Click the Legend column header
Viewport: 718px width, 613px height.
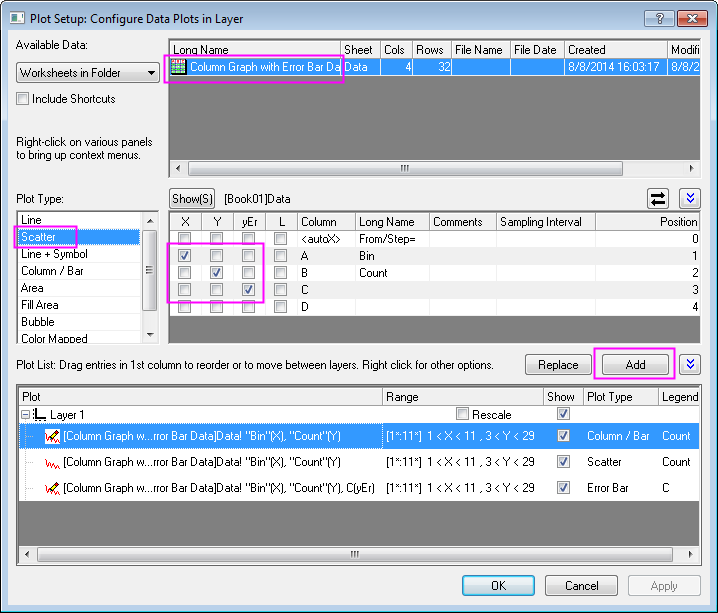tap(679, 396)
